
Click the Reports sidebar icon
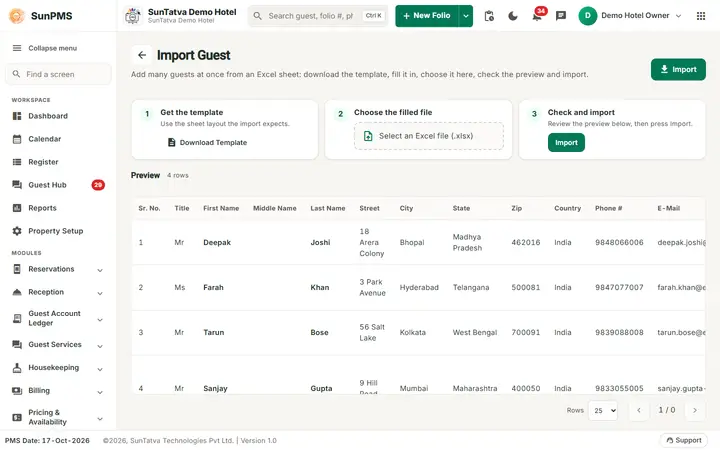[17, 208]
